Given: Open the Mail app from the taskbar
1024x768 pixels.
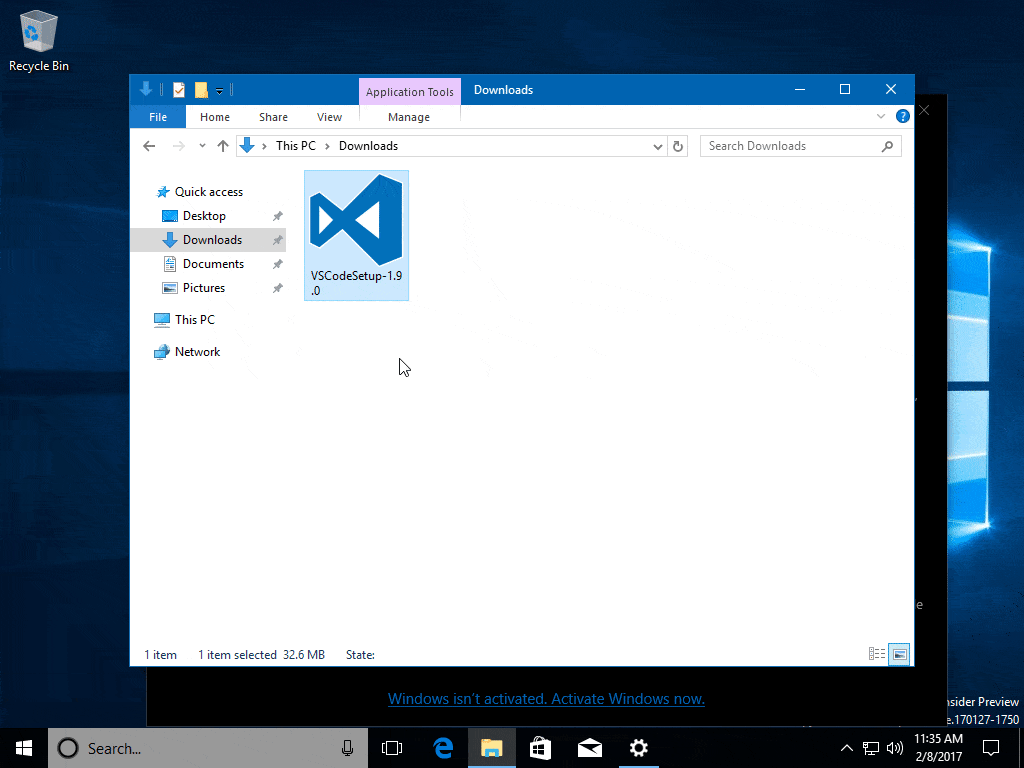Looking at the screenshot, I should click(x=589, y=748).
